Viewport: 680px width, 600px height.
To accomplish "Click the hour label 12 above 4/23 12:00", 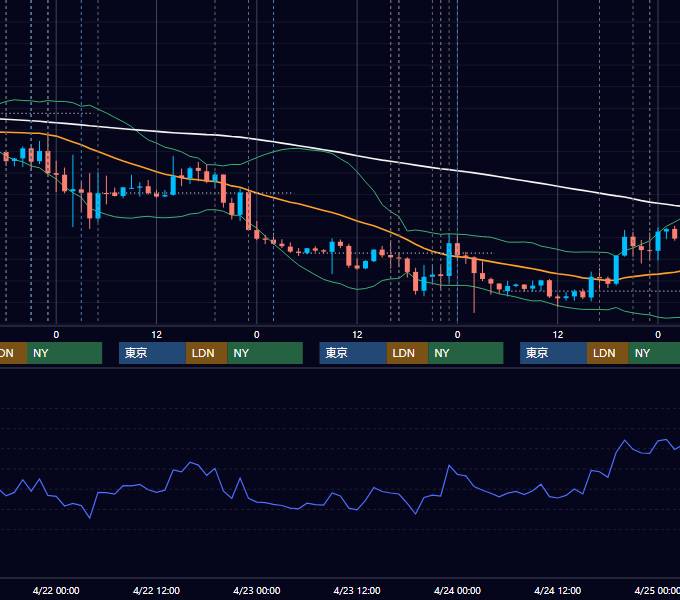I will (x=357, y=335).
